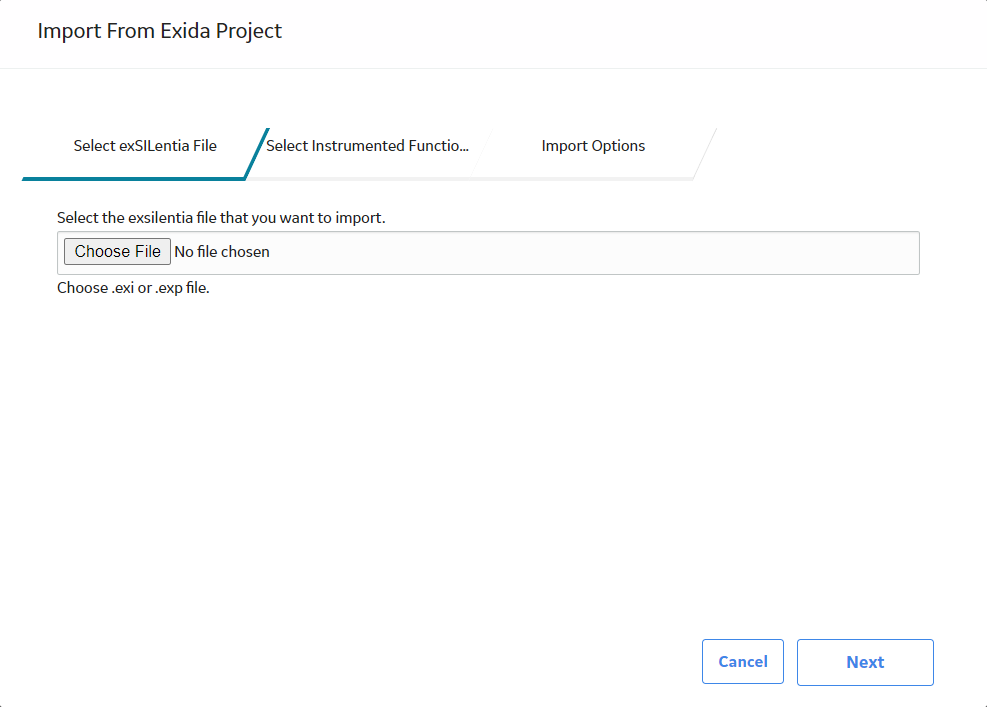Browse for an .exi file with Choose File
The width and height of the screenshot is (987, 707).
(117, 251)
